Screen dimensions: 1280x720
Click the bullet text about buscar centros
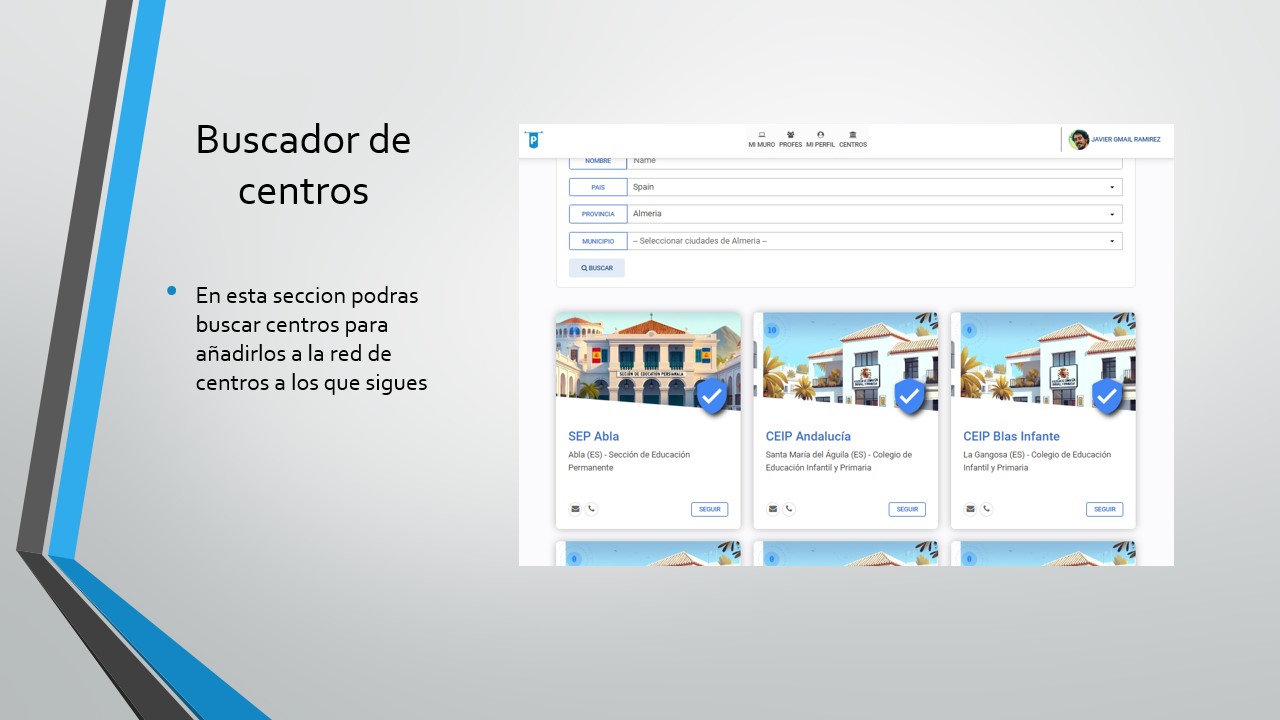311,339
